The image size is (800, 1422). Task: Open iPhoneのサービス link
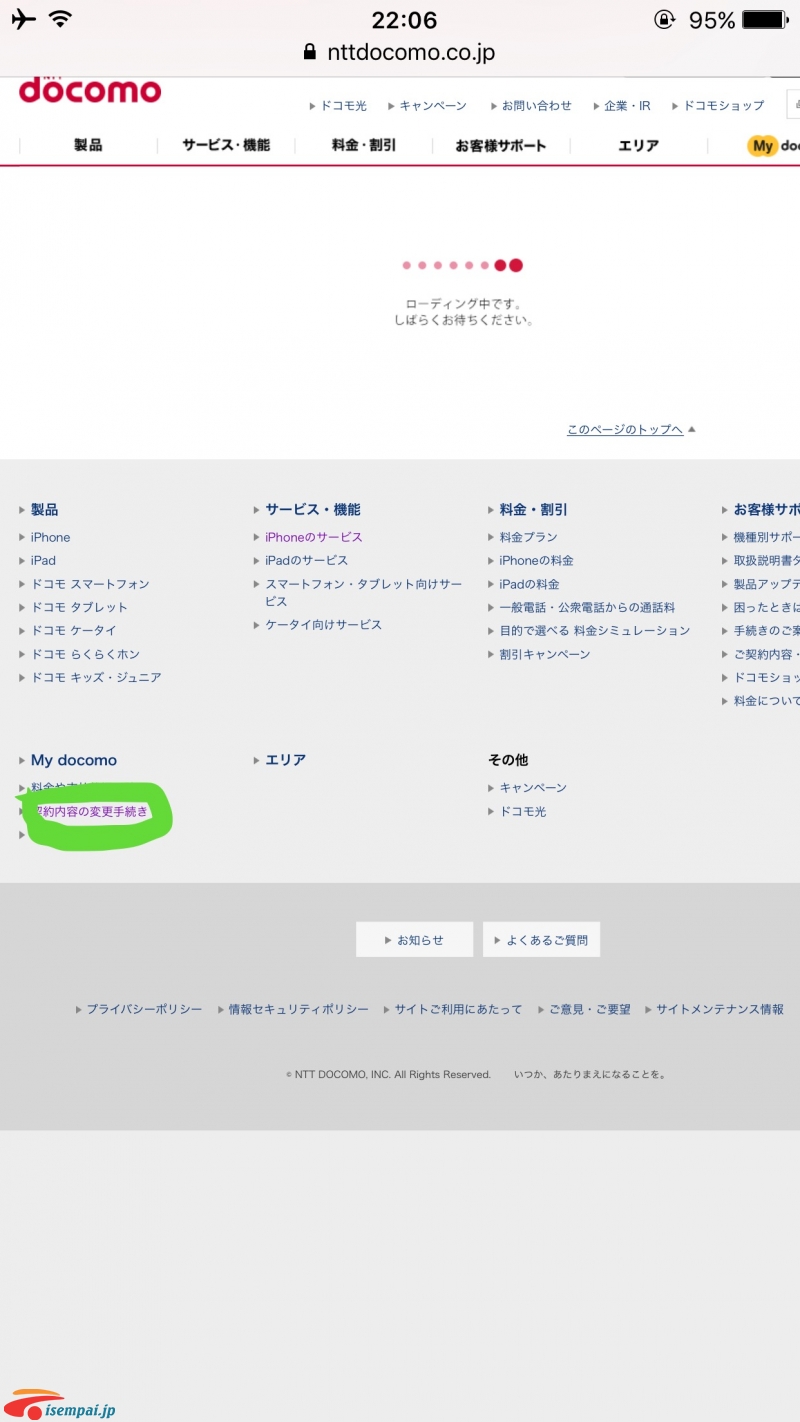[x=314, y=537]
